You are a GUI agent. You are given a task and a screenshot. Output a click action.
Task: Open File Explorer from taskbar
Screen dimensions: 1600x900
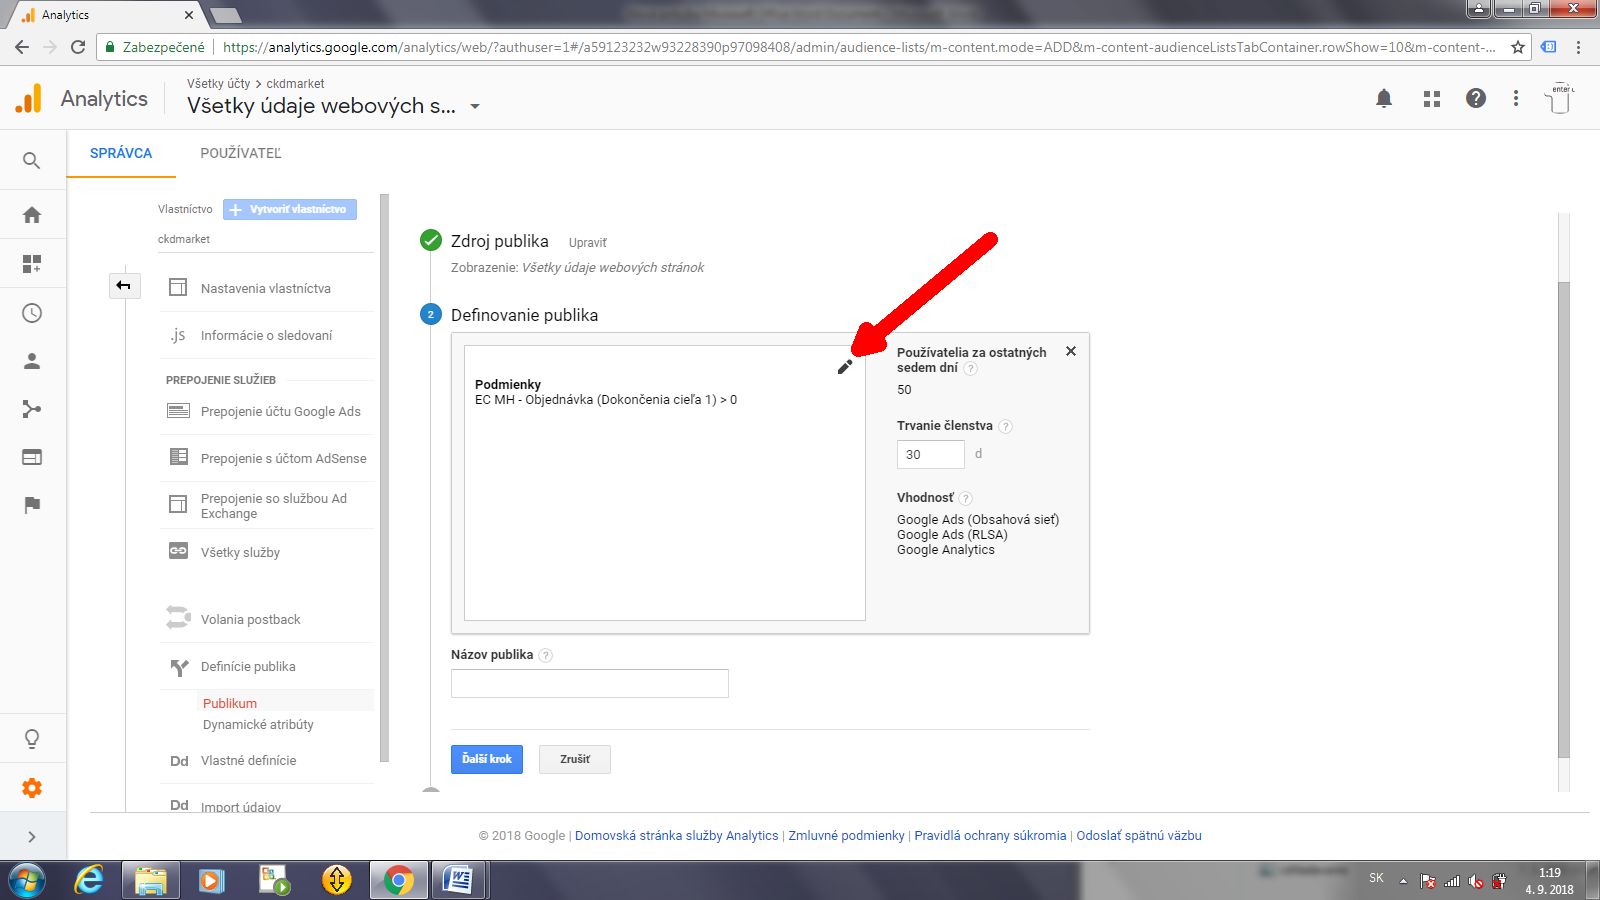[151, 880]
